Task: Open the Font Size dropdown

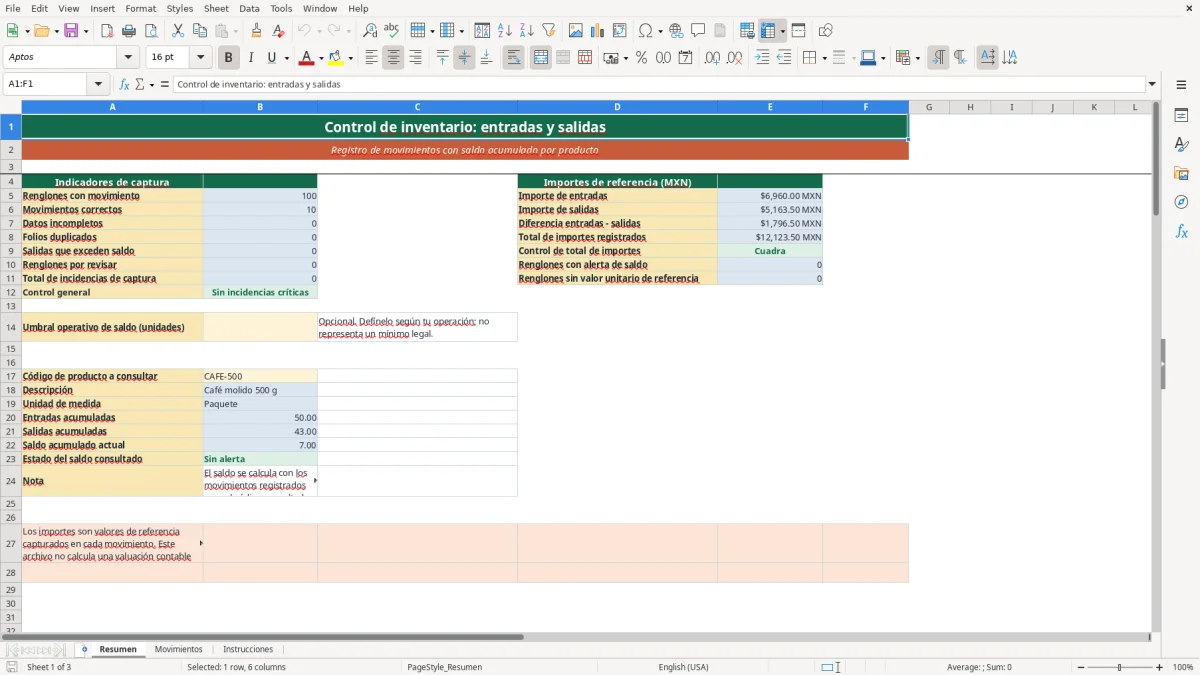Action: tap(201, 58)
